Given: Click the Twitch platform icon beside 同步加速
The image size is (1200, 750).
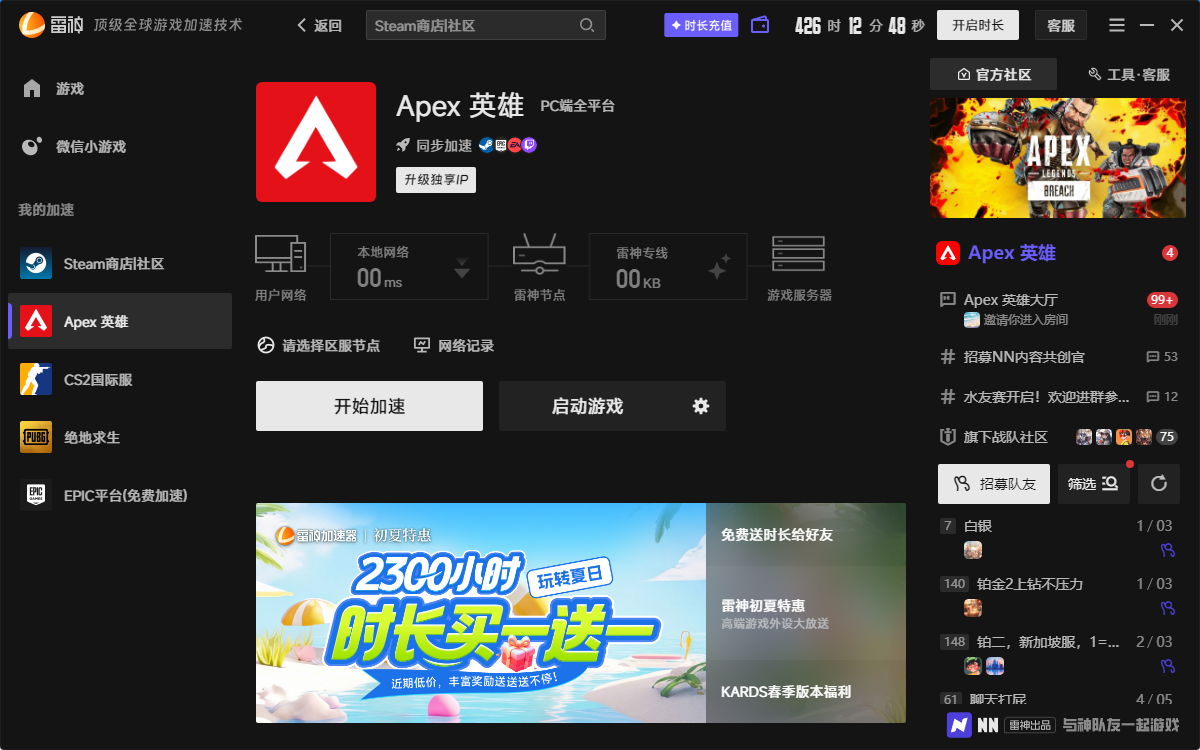Looking at the screenshot, I should point(530,145).
